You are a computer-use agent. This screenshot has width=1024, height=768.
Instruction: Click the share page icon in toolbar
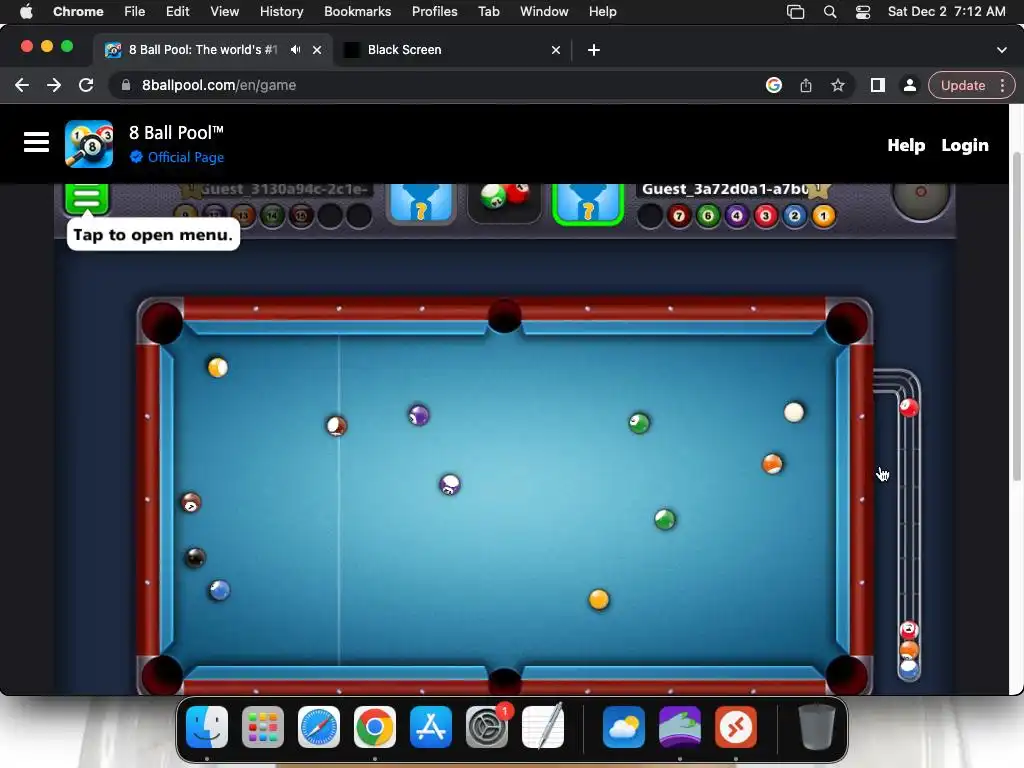[806, 85]
